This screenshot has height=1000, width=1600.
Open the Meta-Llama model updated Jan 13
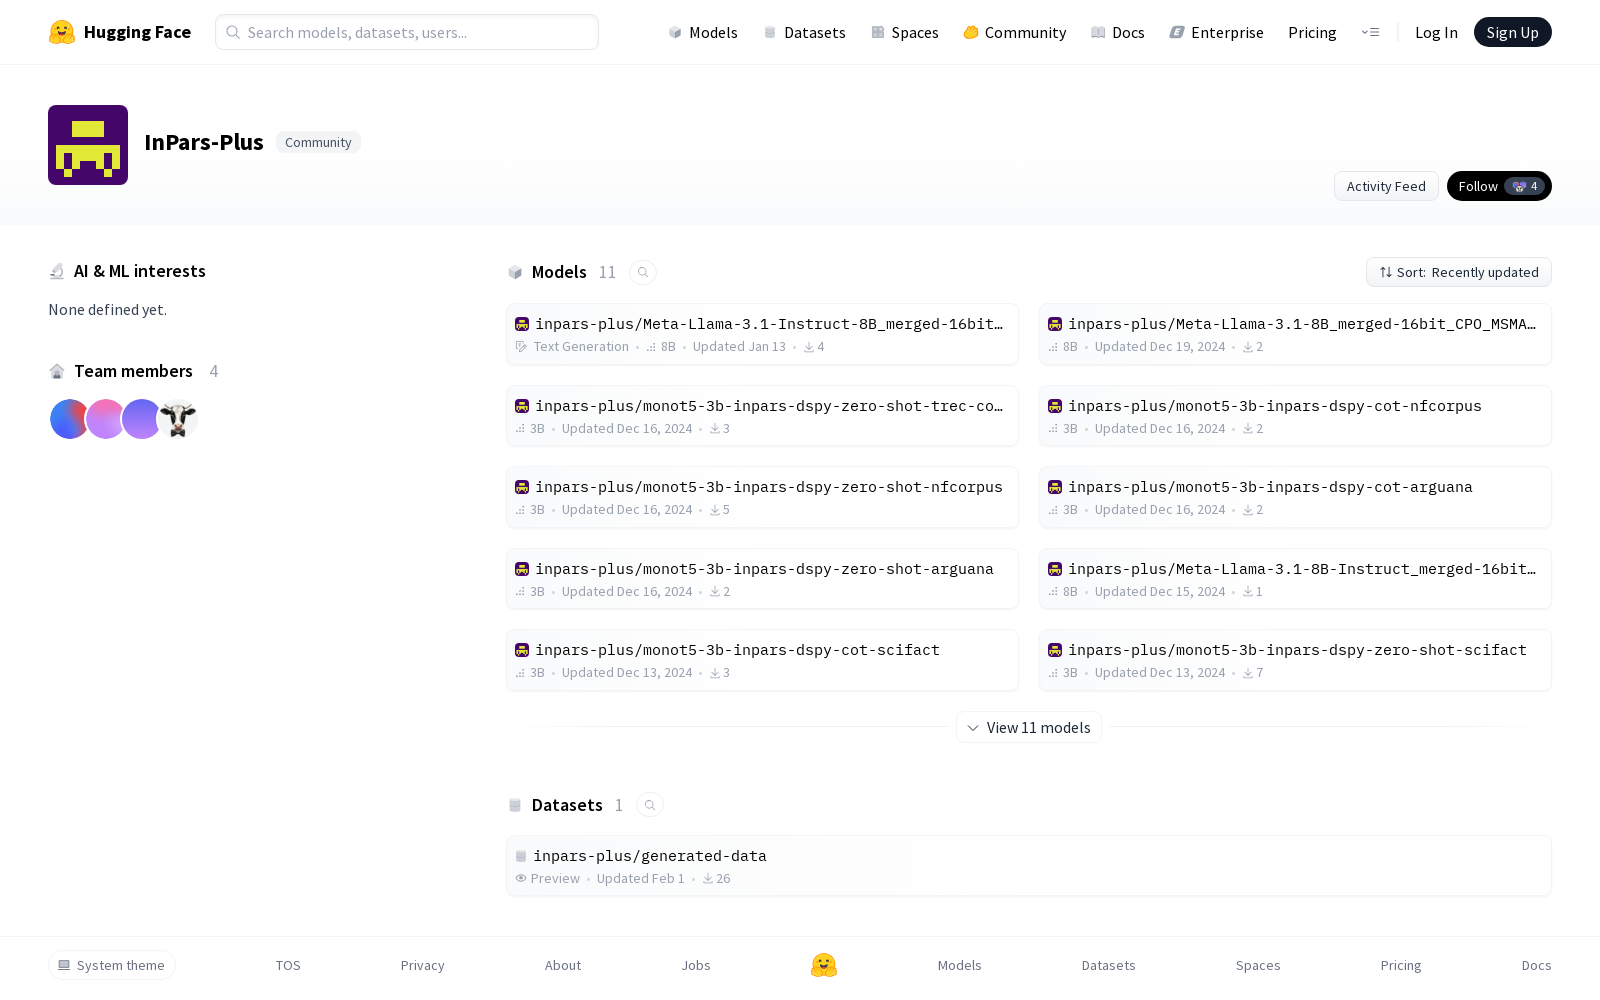[762, 334]
